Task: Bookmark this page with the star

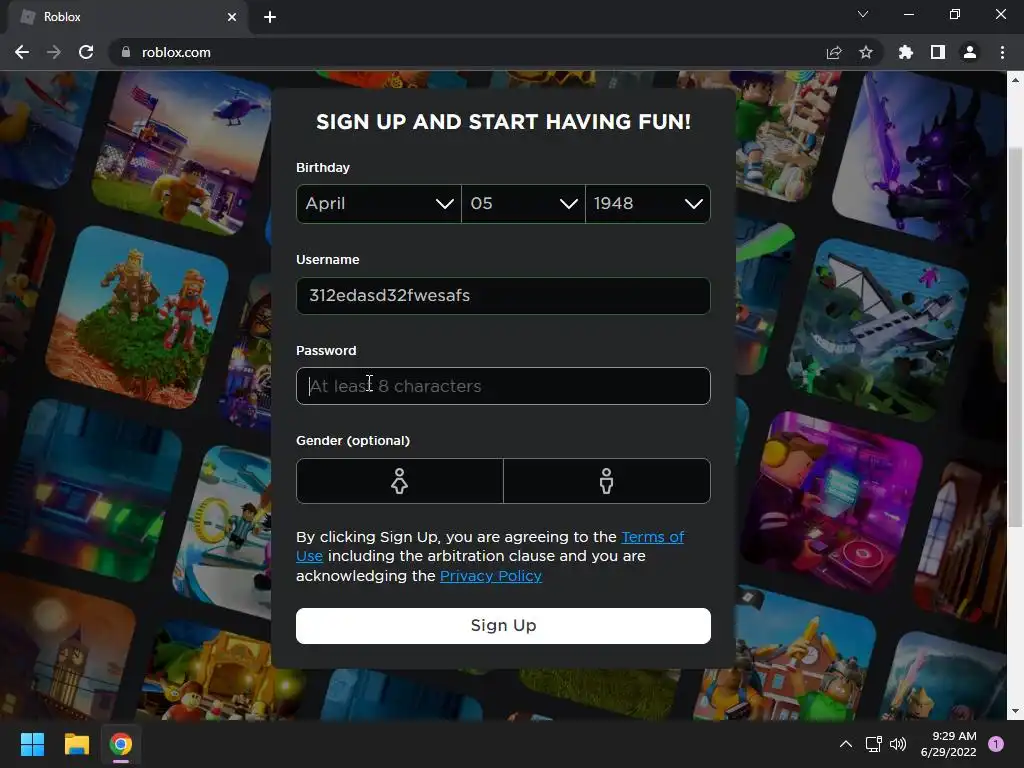Action: tap(866, 52)
